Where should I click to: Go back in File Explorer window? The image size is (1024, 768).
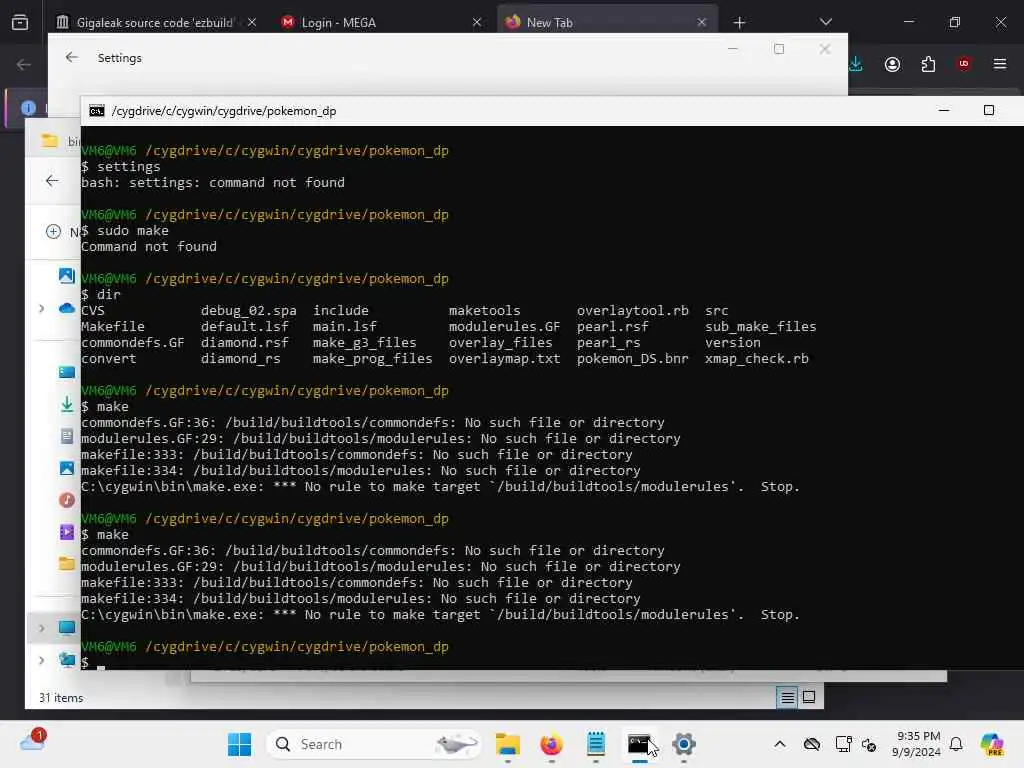point(52,181)
